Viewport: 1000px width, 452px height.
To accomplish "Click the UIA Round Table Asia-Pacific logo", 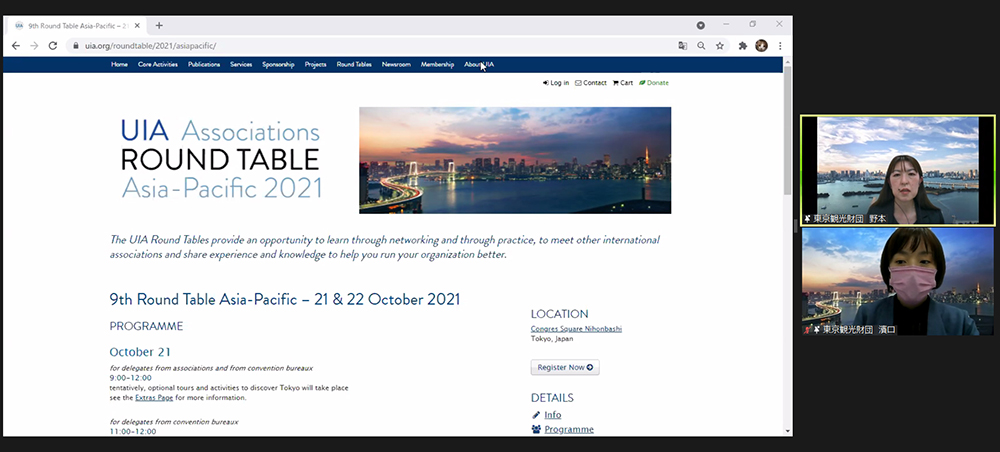I will coord(221,159).
